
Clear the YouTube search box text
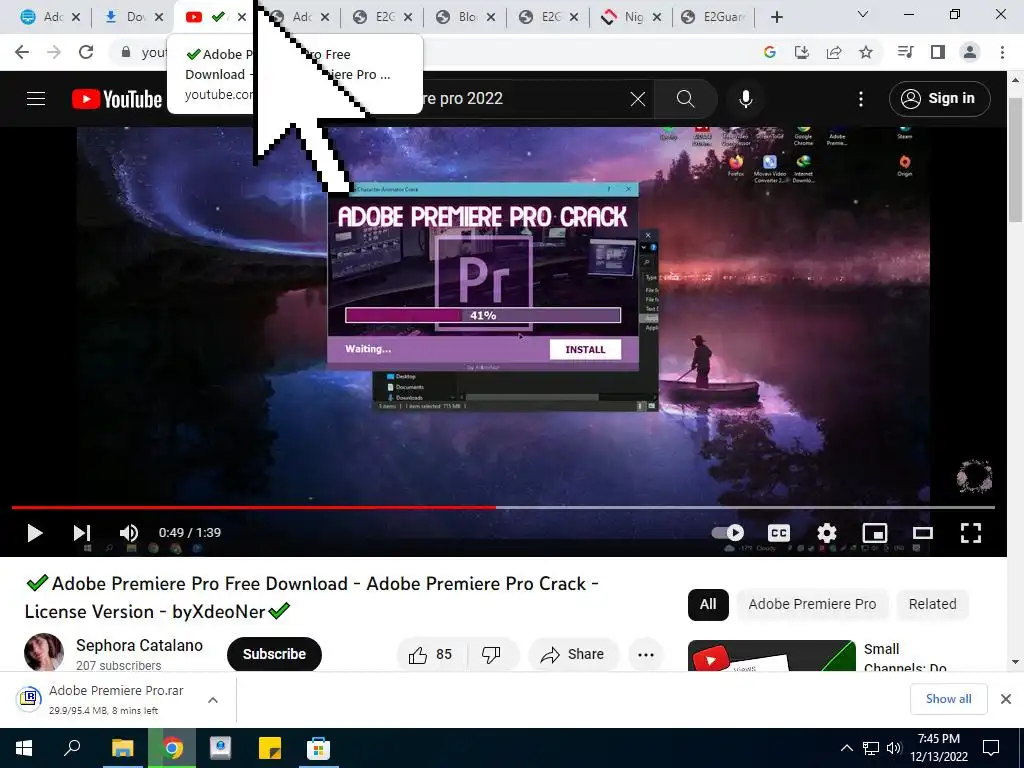[x=637, y=99]
